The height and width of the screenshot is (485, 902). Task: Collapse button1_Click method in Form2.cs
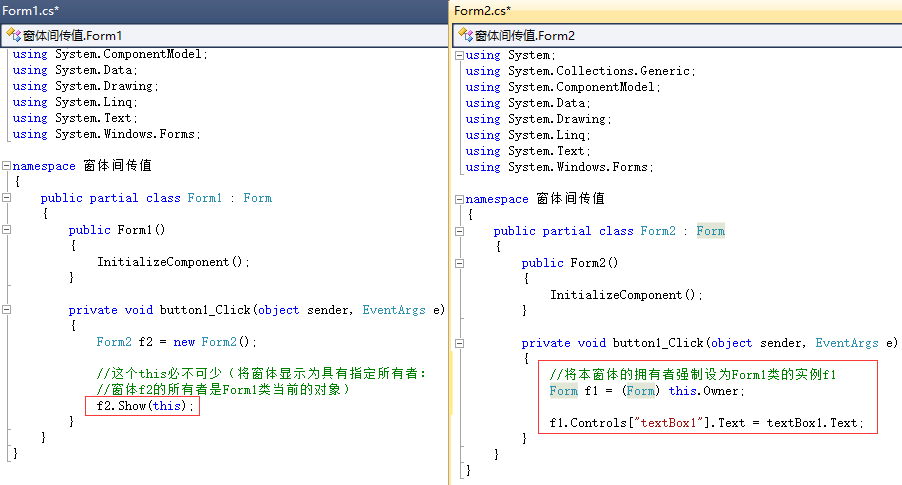459,343
